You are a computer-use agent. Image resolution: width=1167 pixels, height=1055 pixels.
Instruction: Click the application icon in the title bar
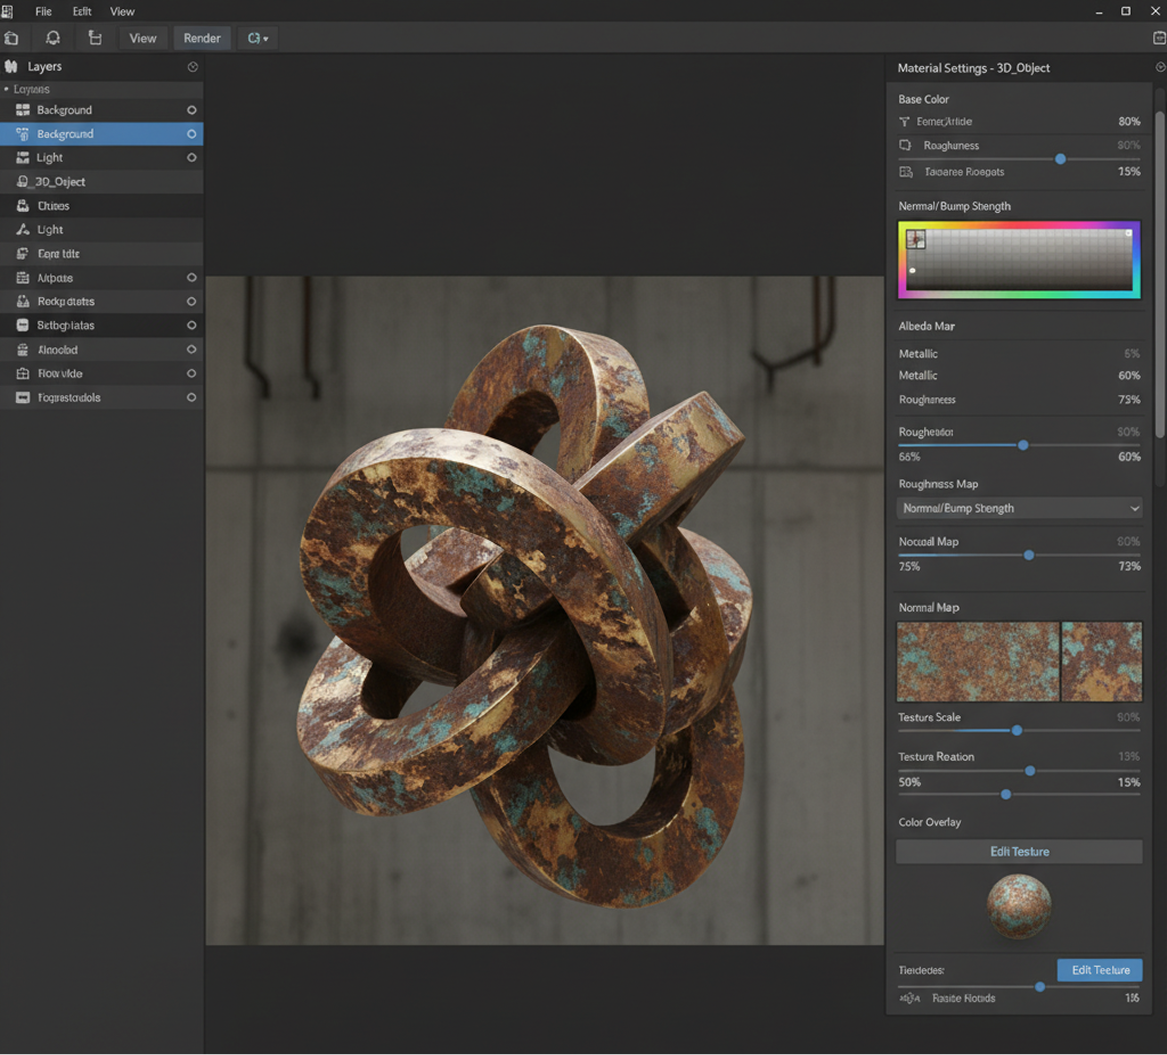(8, 11)
